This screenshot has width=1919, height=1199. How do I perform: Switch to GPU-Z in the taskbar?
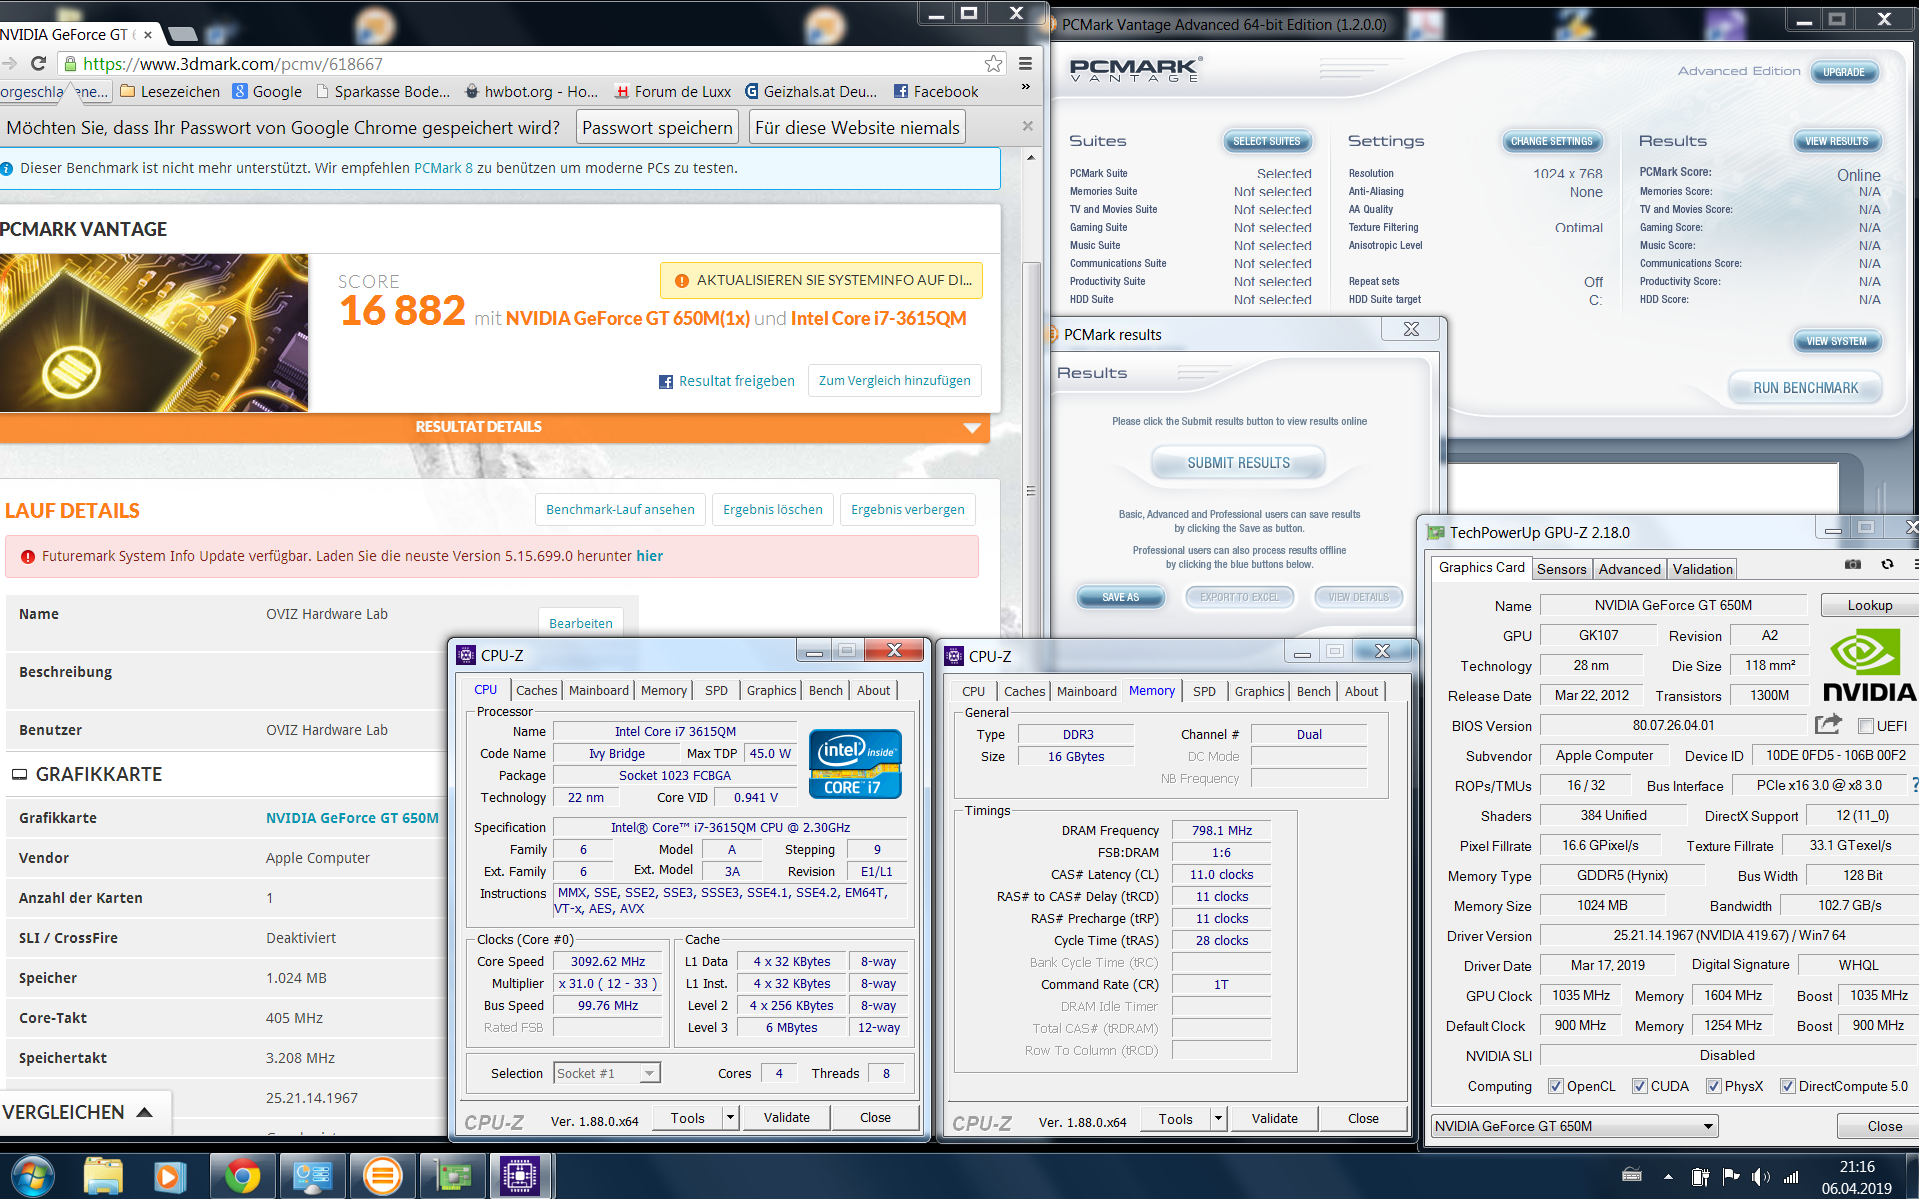451,1176
